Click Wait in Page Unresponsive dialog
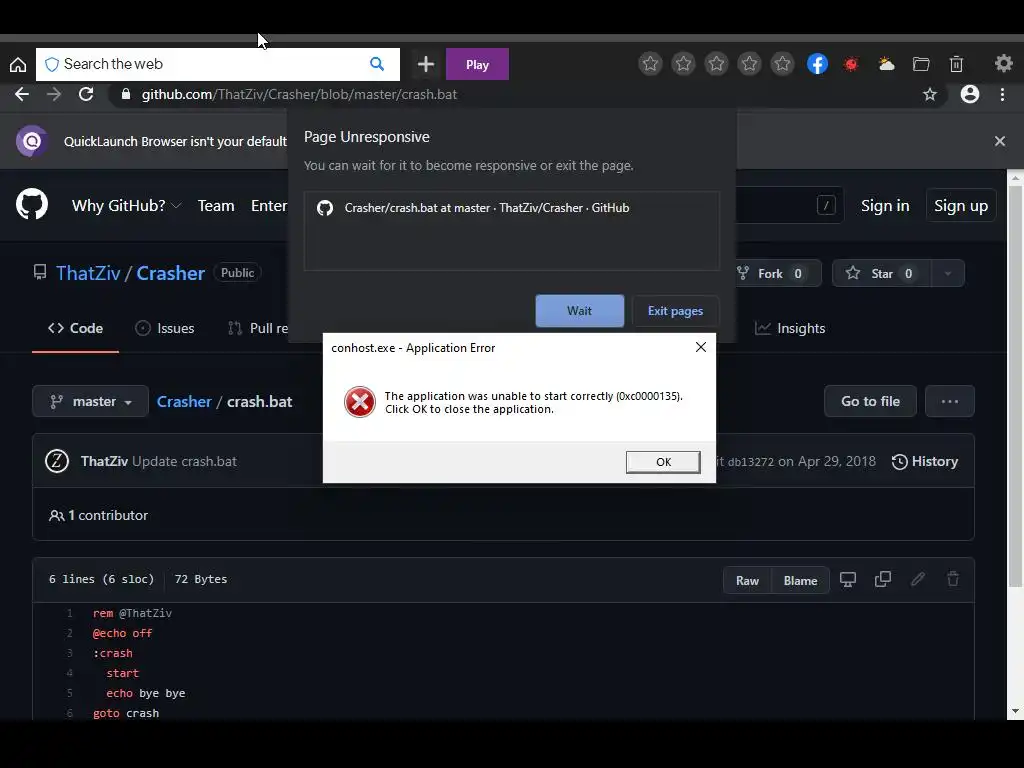 pos(579,311)
